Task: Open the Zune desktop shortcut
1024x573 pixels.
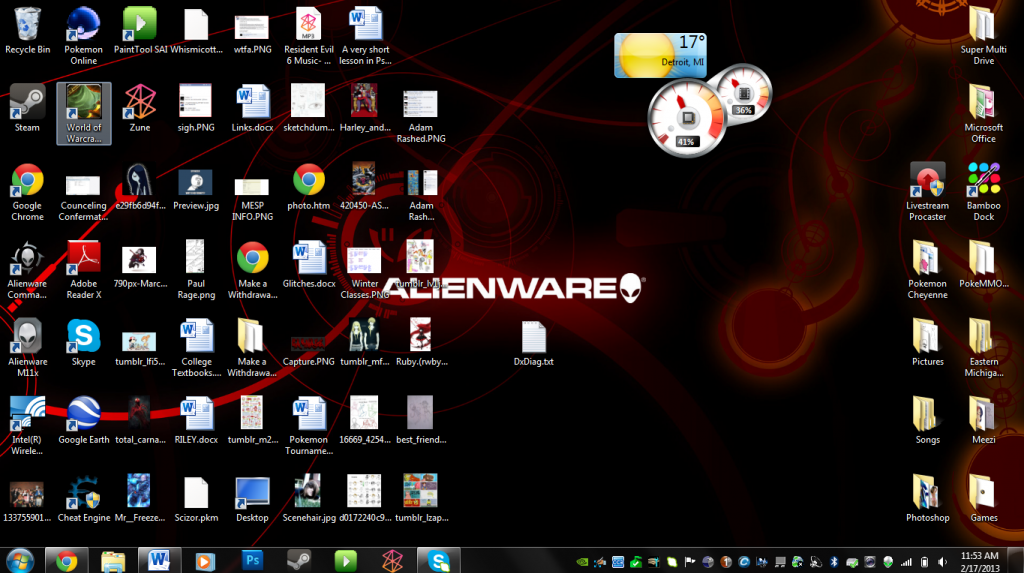Action: [x=140, y=108]
